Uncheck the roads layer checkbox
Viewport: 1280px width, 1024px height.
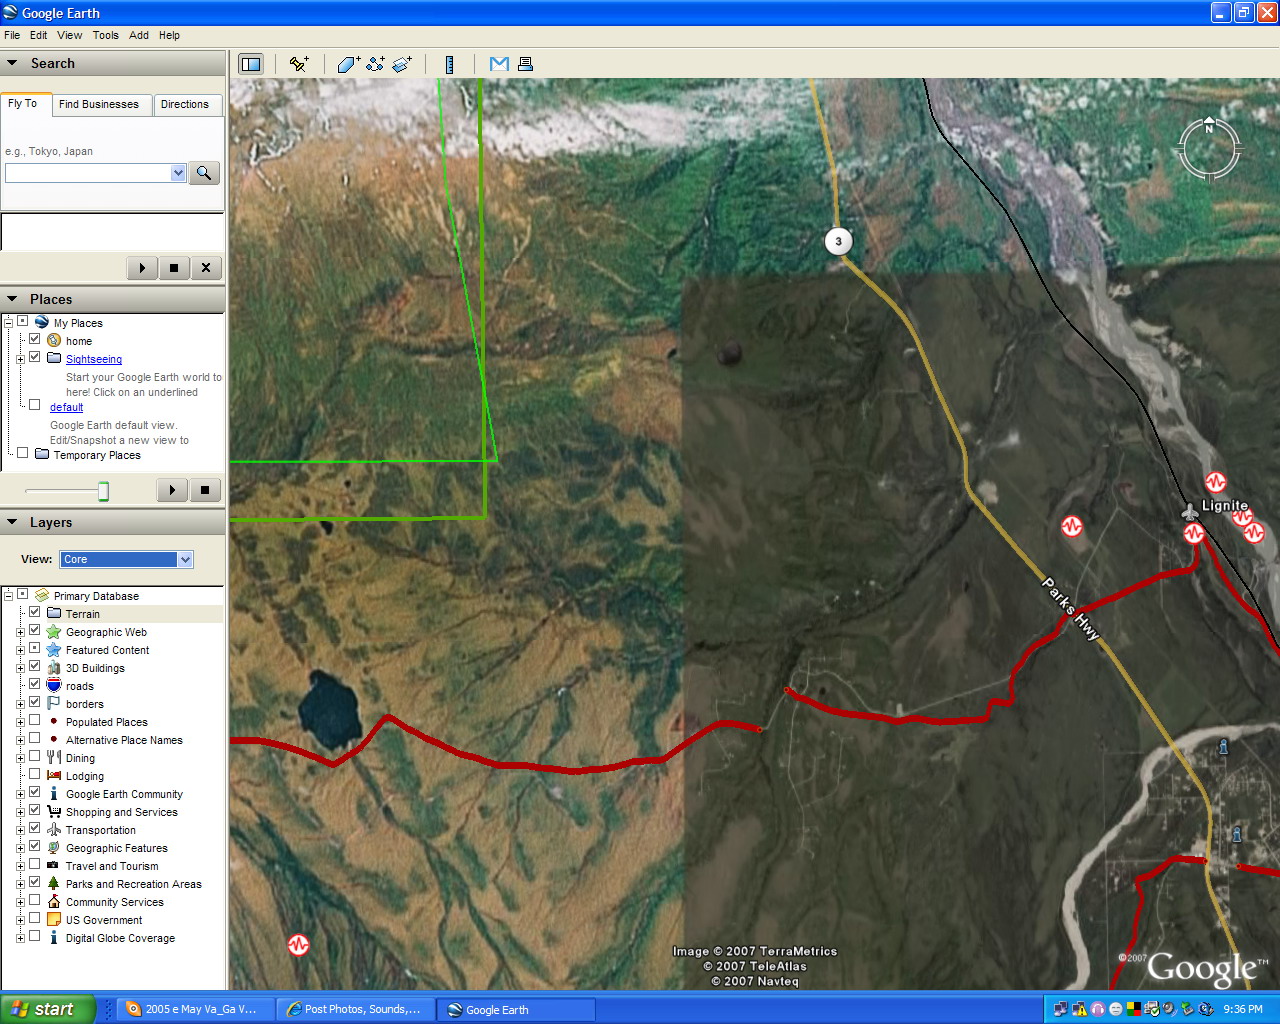click(35, 685)
